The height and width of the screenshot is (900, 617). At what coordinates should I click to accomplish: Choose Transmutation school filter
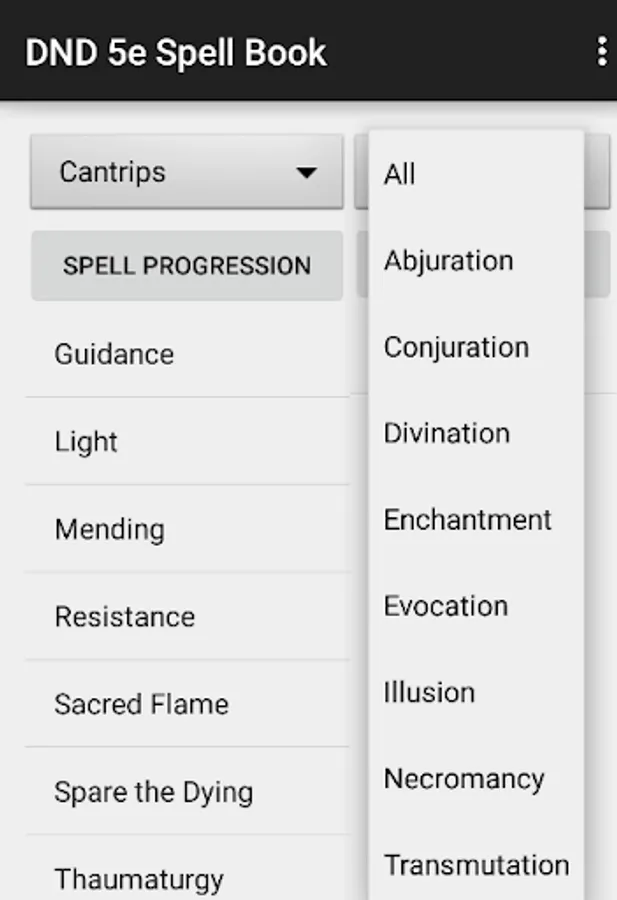(476, 865)
